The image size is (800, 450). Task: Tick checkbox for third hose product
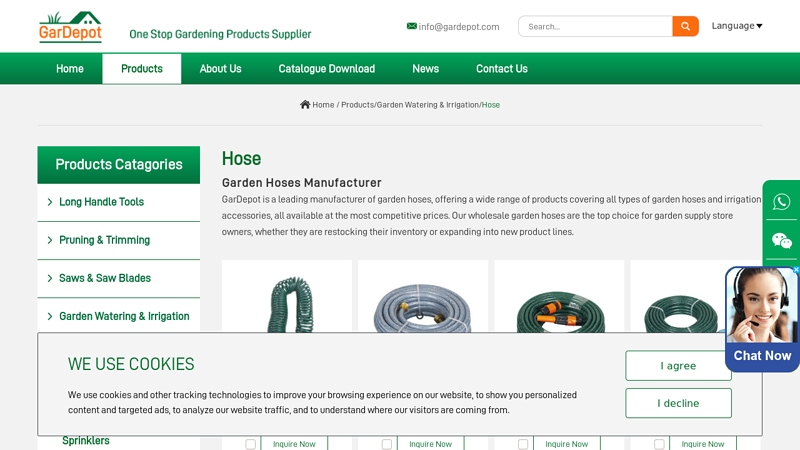(x=523, y=444)
